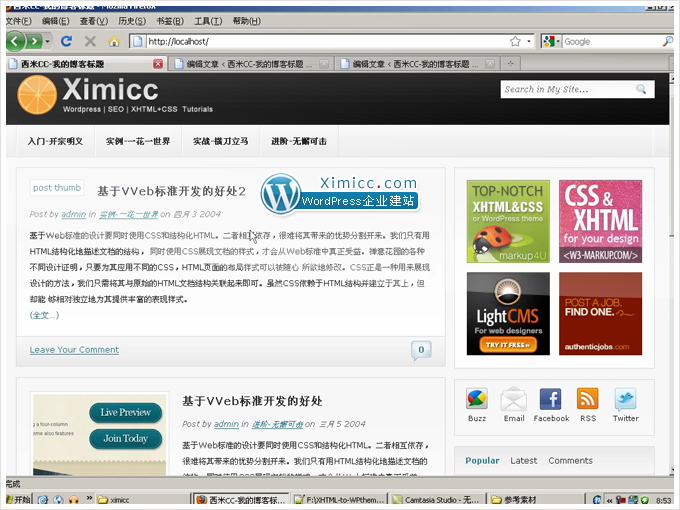Open the 文件(F) menu
Screen dimensions: 680x510
click(x=19, y=21)
